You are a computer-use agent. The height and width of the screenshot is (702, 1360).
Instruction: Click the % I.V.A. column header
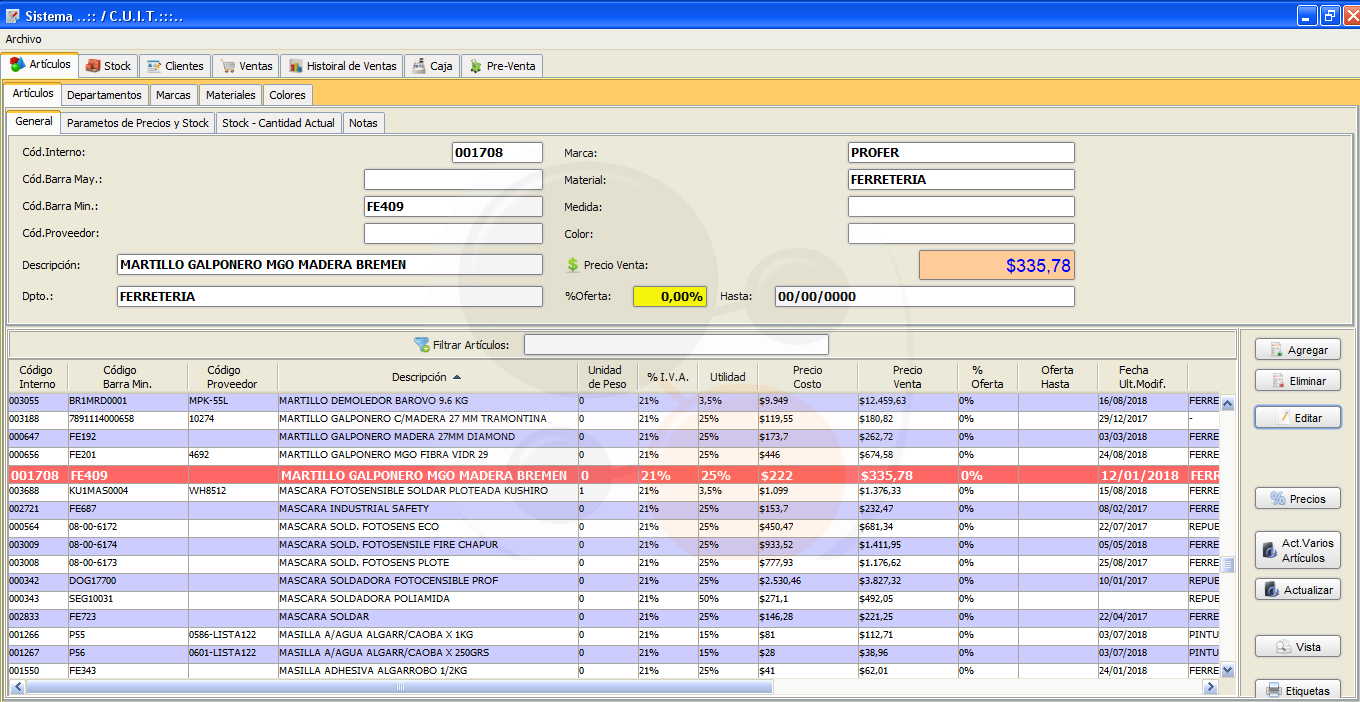667,377
